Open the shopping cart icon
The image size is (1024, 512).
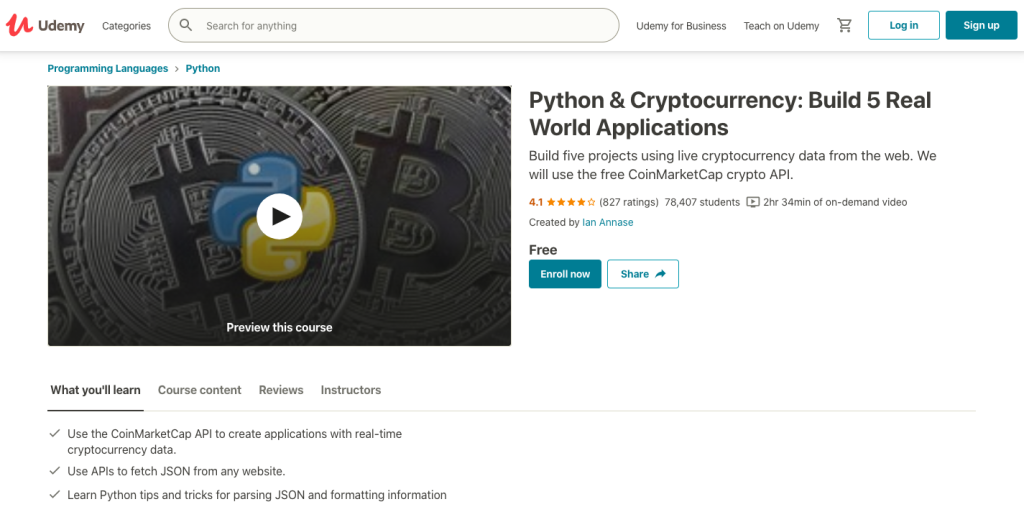coord(844,25)
